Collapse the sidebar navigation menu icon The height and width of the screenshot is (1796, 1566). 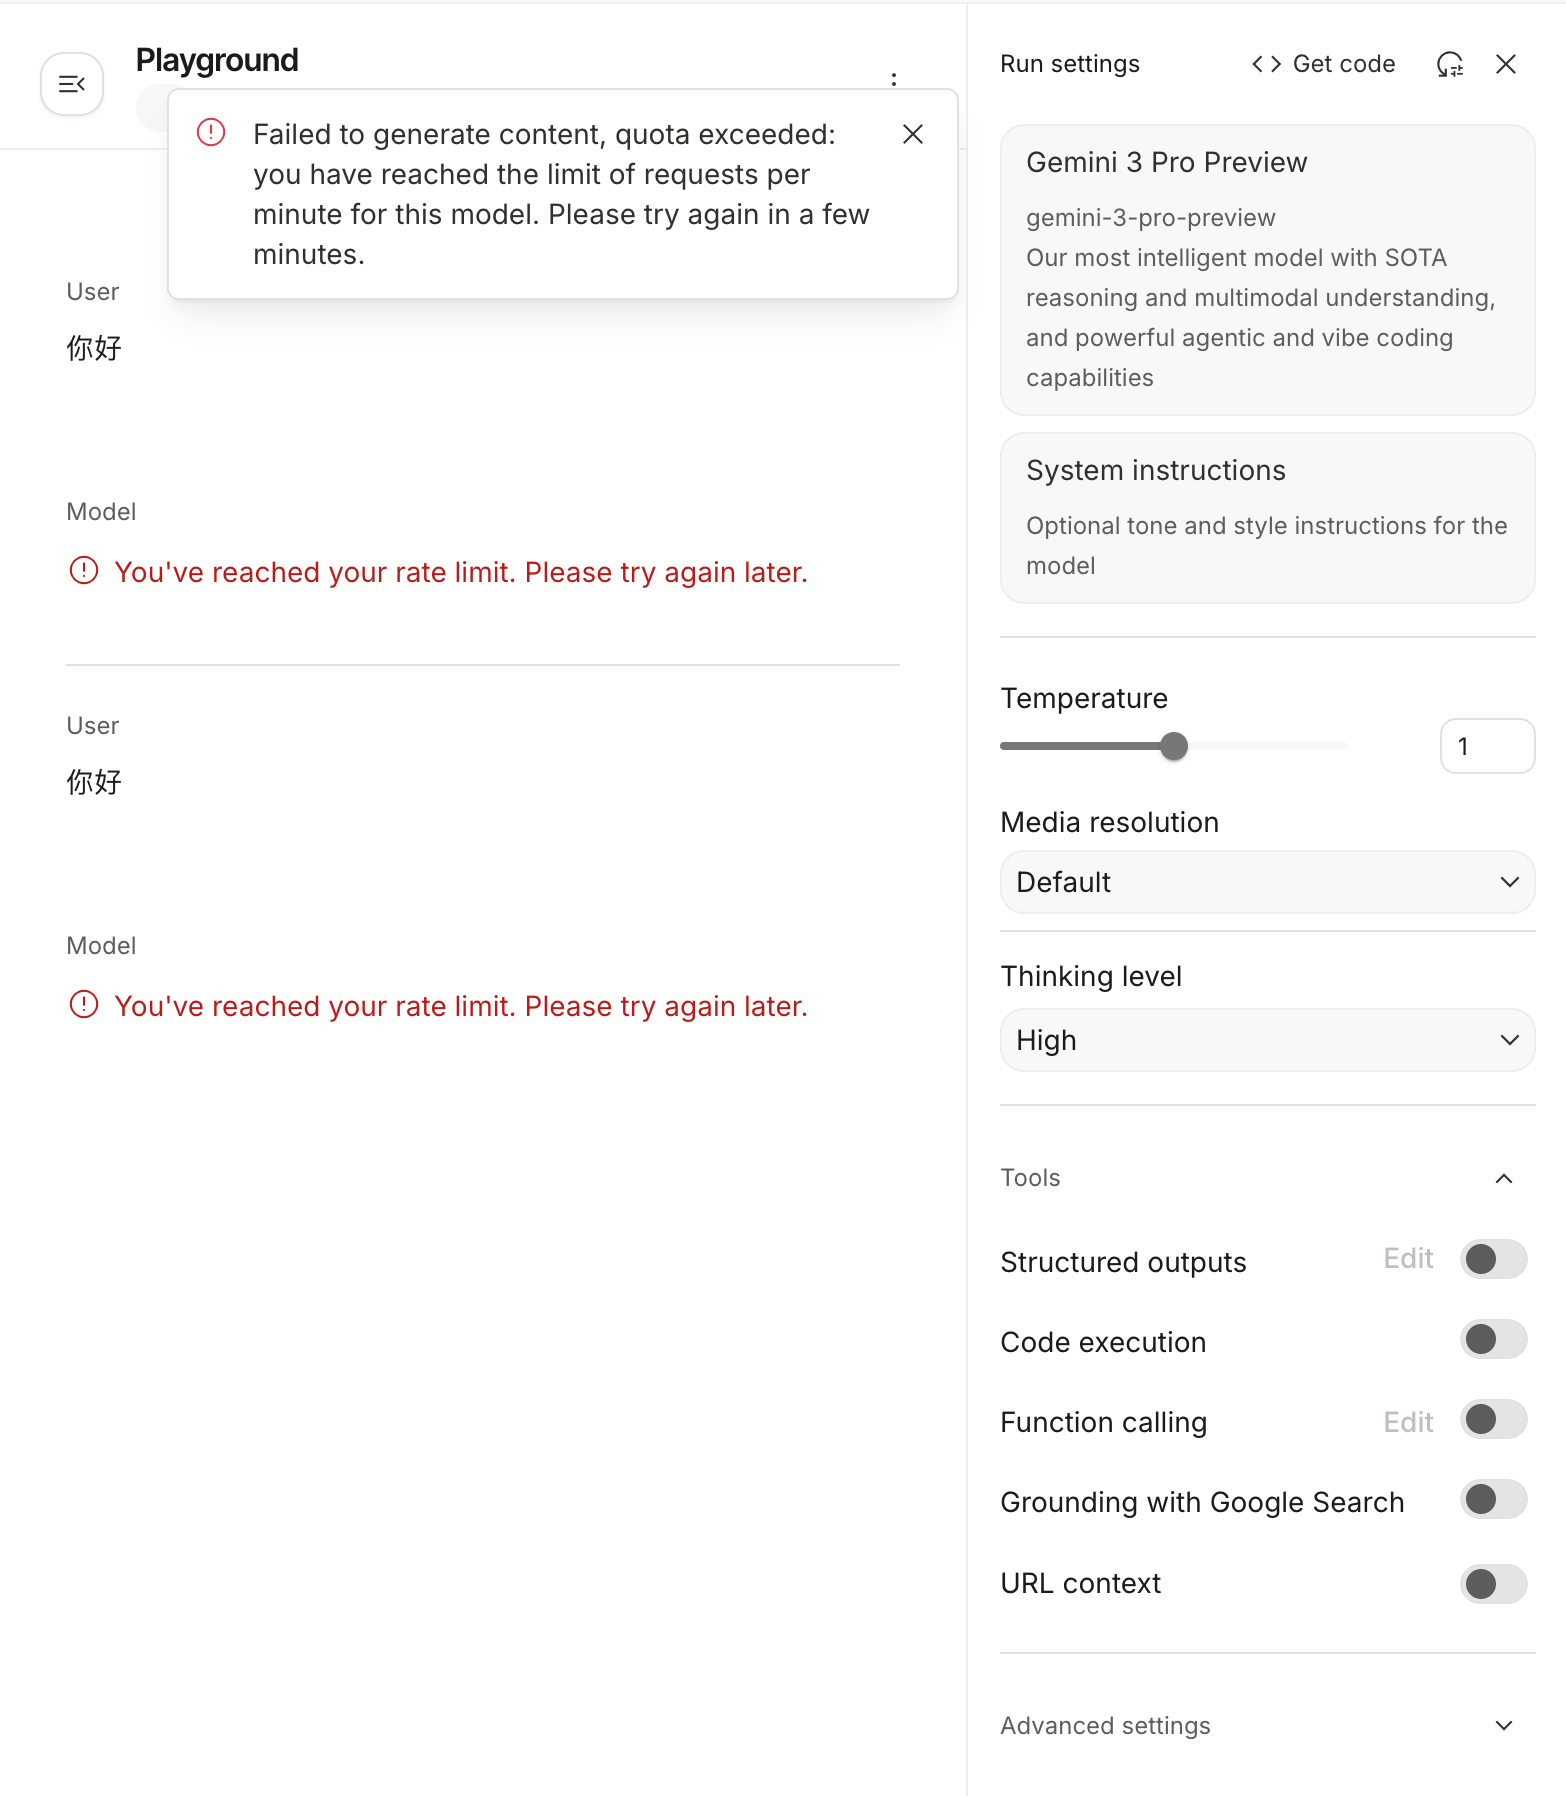pyautogui.click(x=72, y=84)
